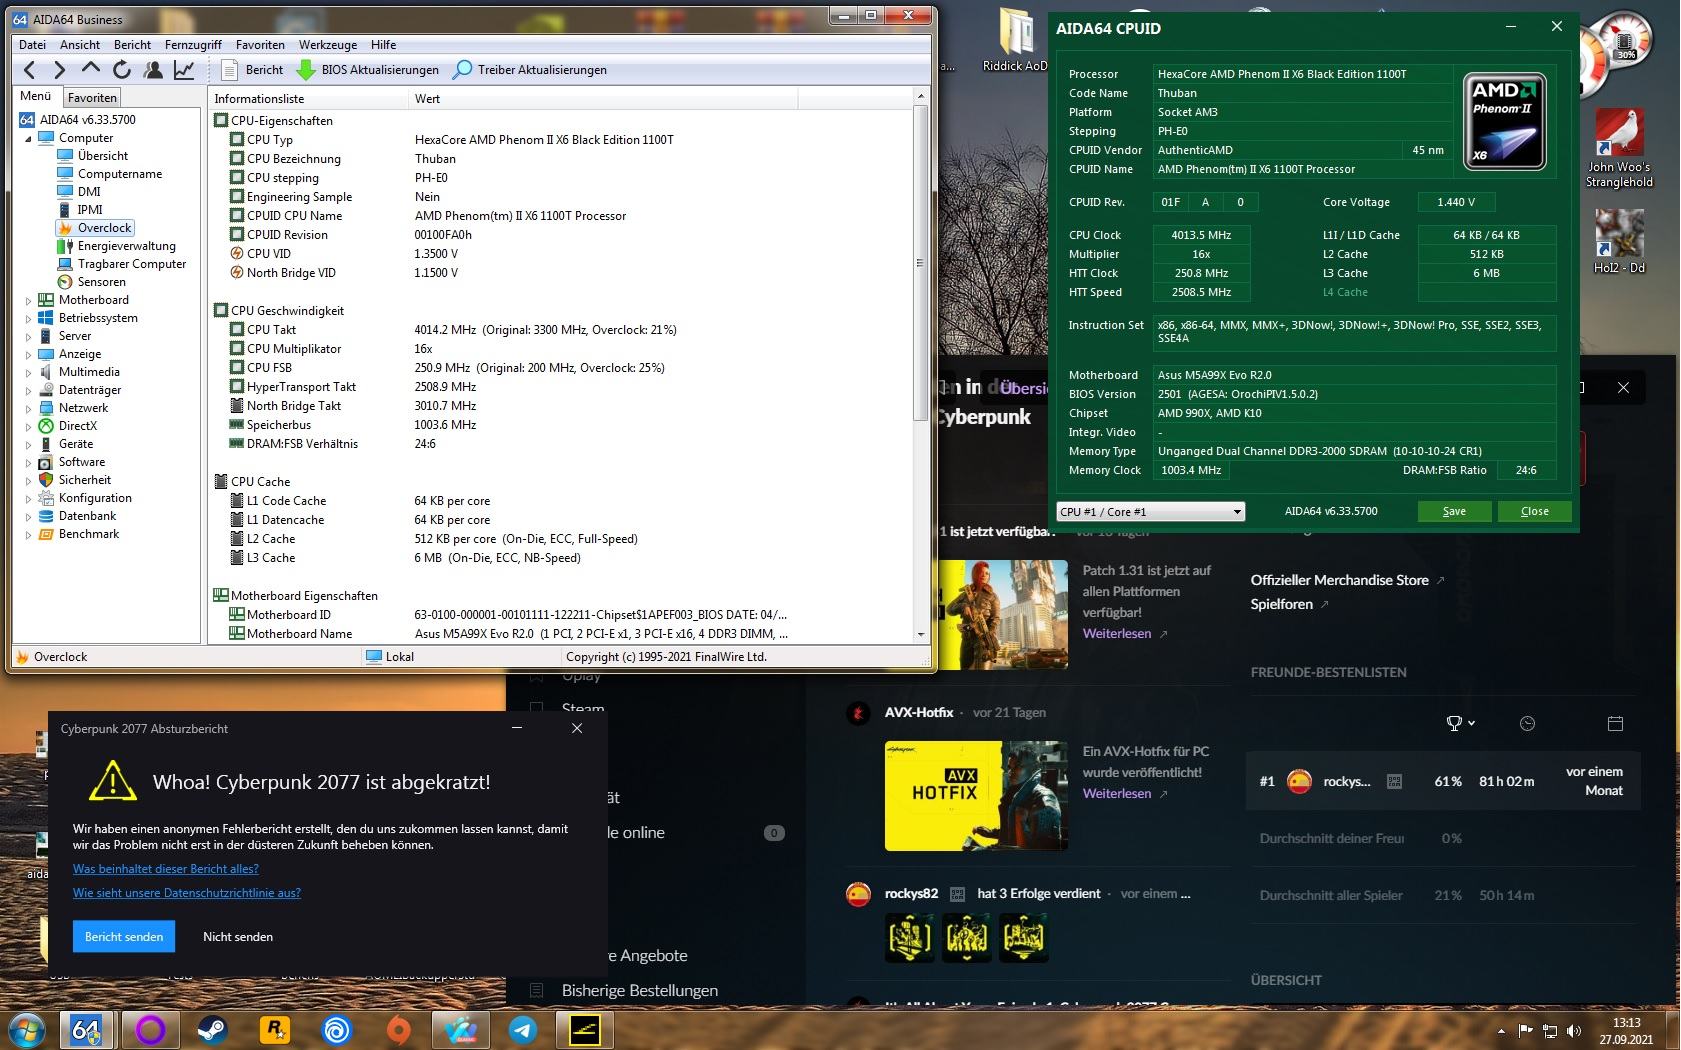Open the Bericht menu
The image size is (1681, 1050).
point(132,44)
